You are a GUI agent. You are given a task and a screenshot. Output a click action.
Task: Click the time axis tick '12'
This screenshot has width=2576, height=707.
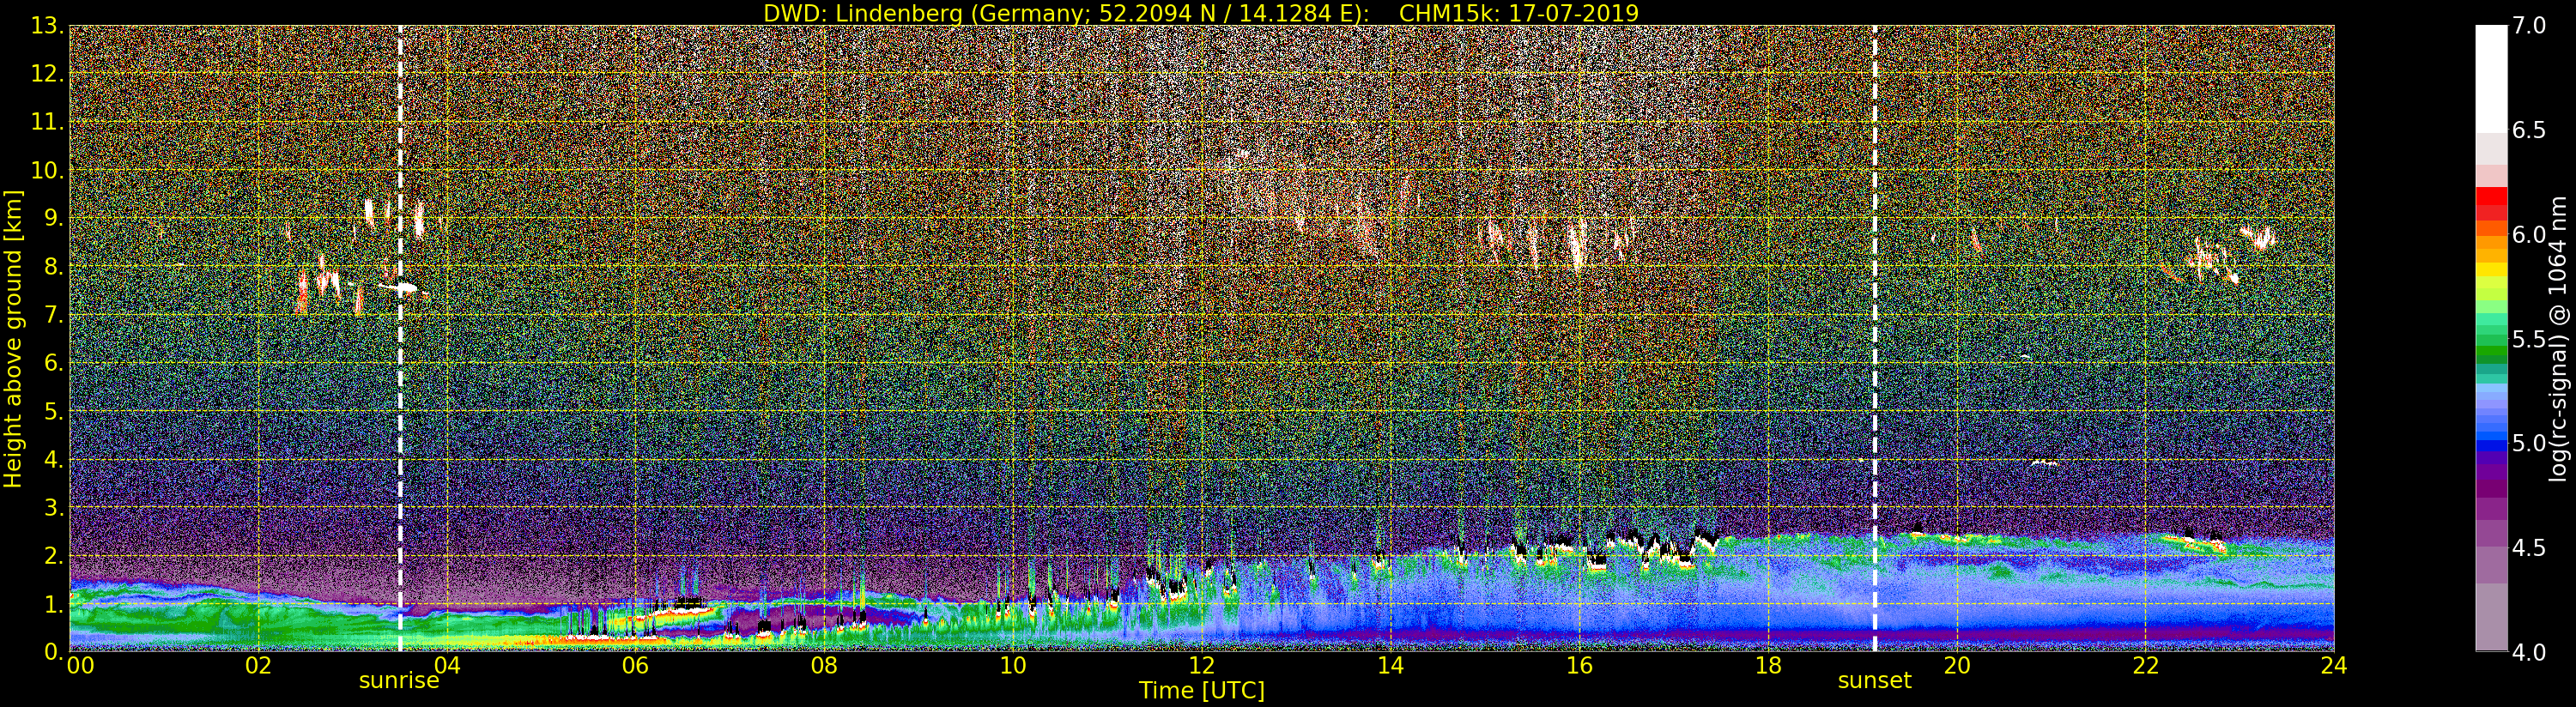(x=1202, y=665)
